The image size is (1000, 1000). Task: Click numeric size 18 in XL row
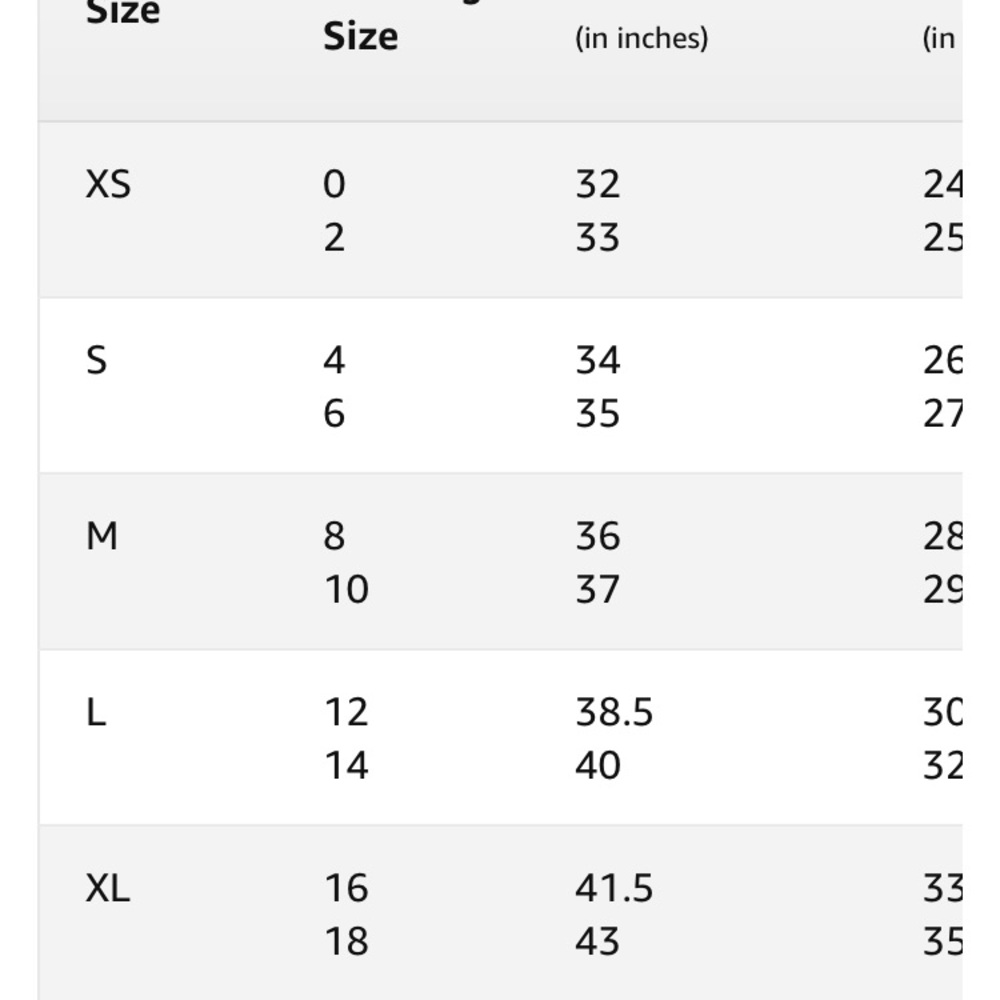tap(346, 942)
